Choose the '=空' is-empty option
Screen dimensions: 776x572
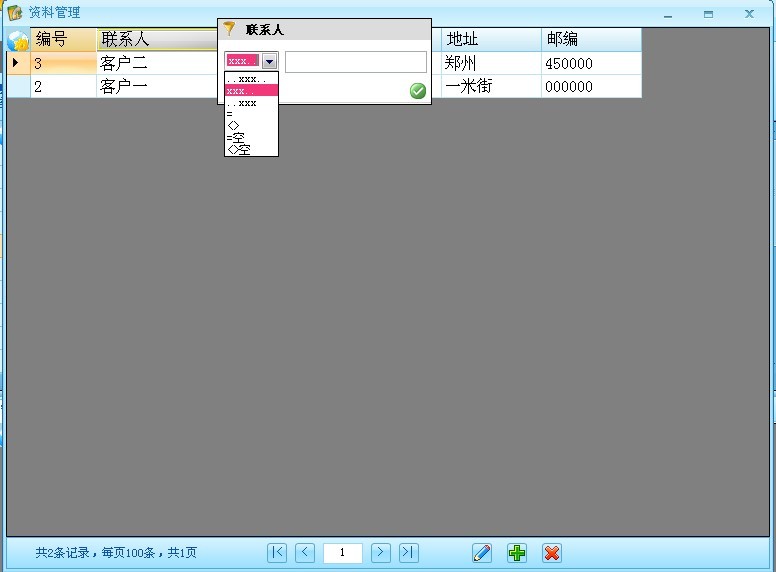tap(251, 137)
